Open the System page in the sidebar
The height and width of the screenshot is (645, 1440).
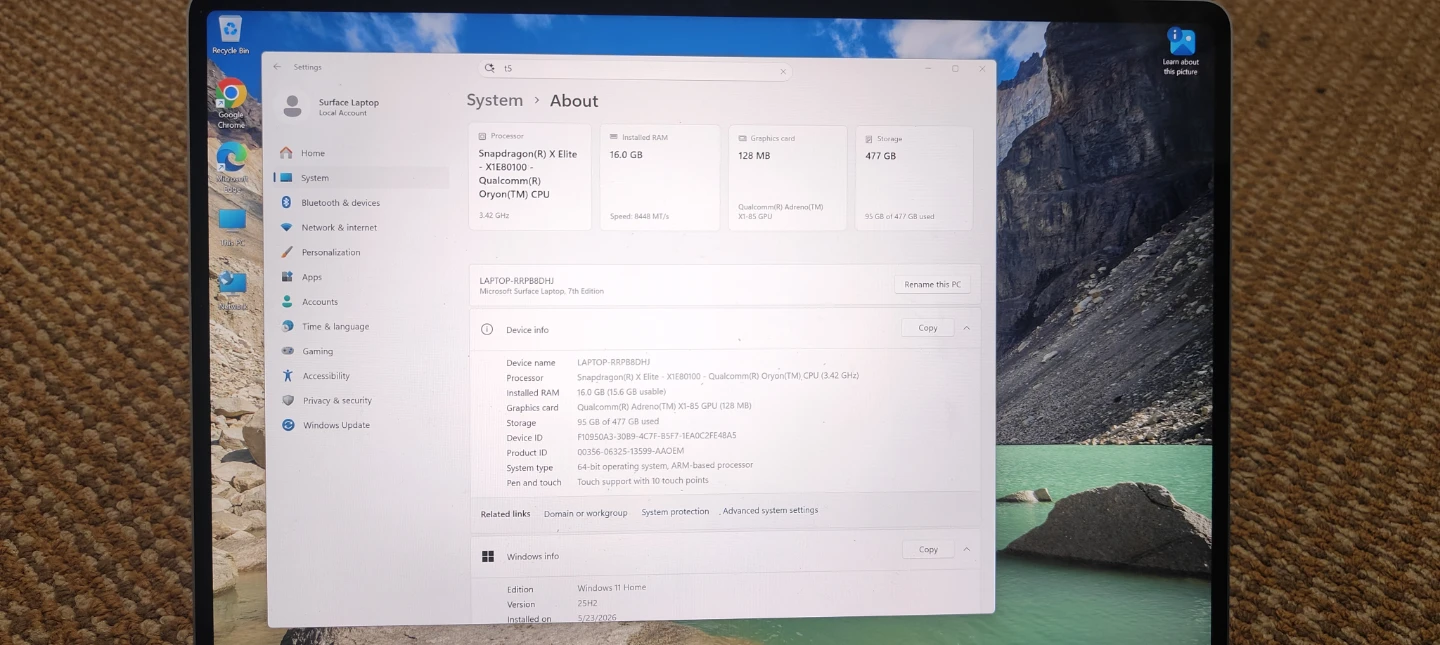[x=362, y=178]
